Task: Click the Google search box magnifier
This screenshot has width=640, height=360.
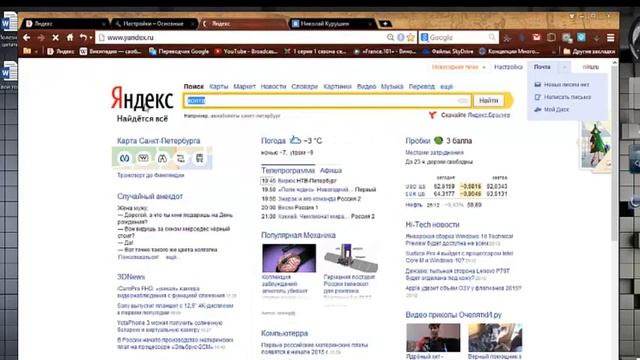Action: click(x=492, y=38)
